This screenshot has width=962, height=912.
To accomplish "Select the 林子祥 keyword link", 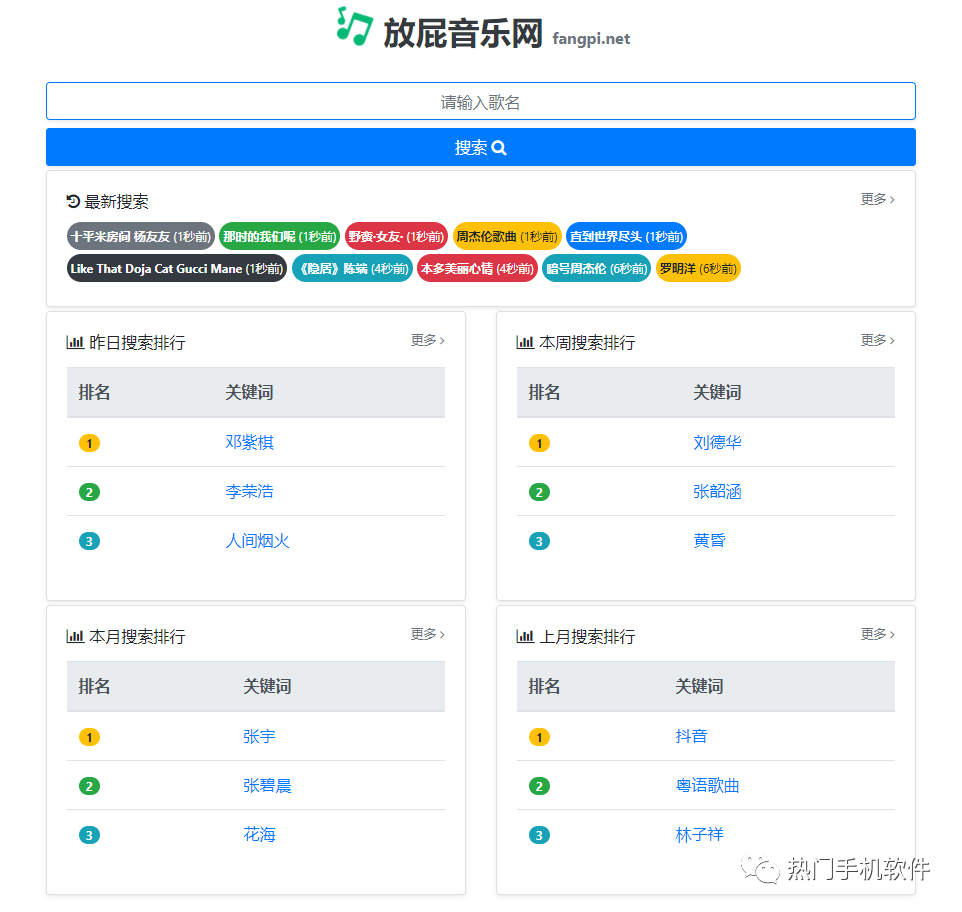I will click(x=699, y=834).
